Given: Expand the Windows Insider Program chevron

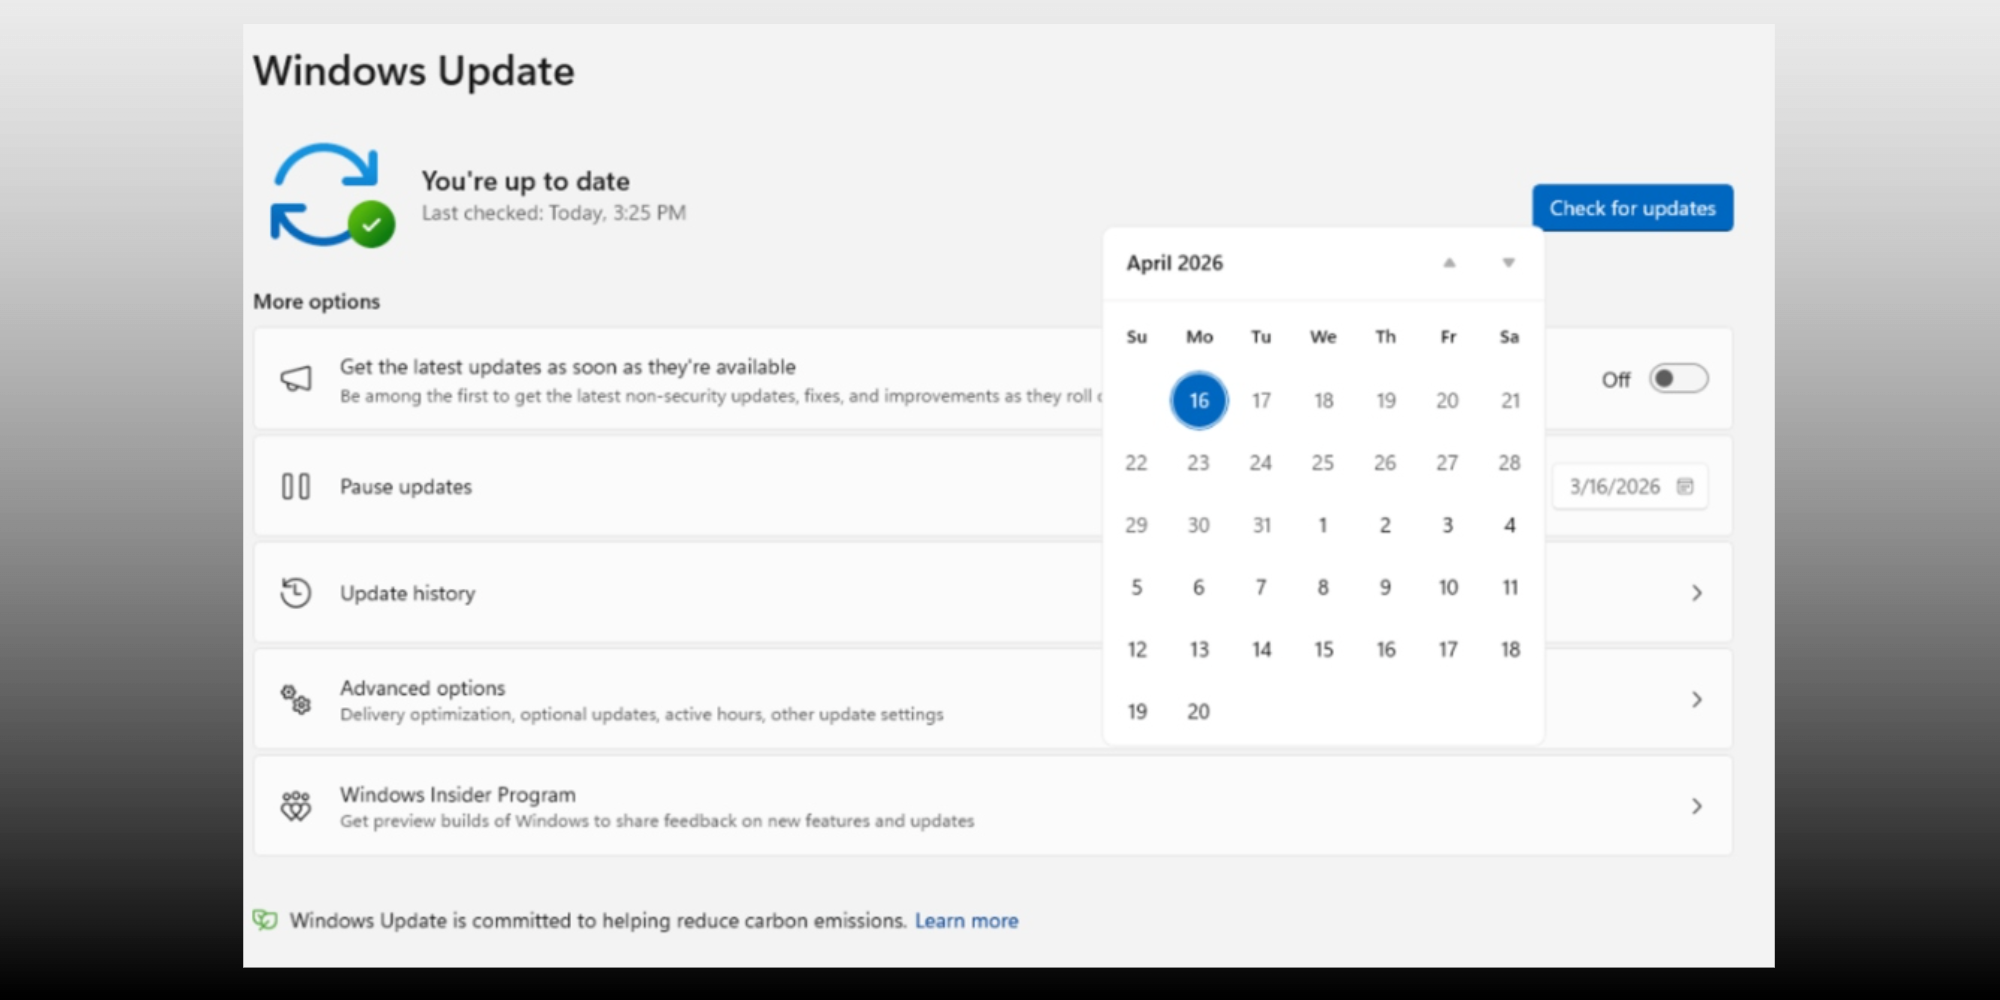Looking at the screenshot, I should tap(1696, 806).
